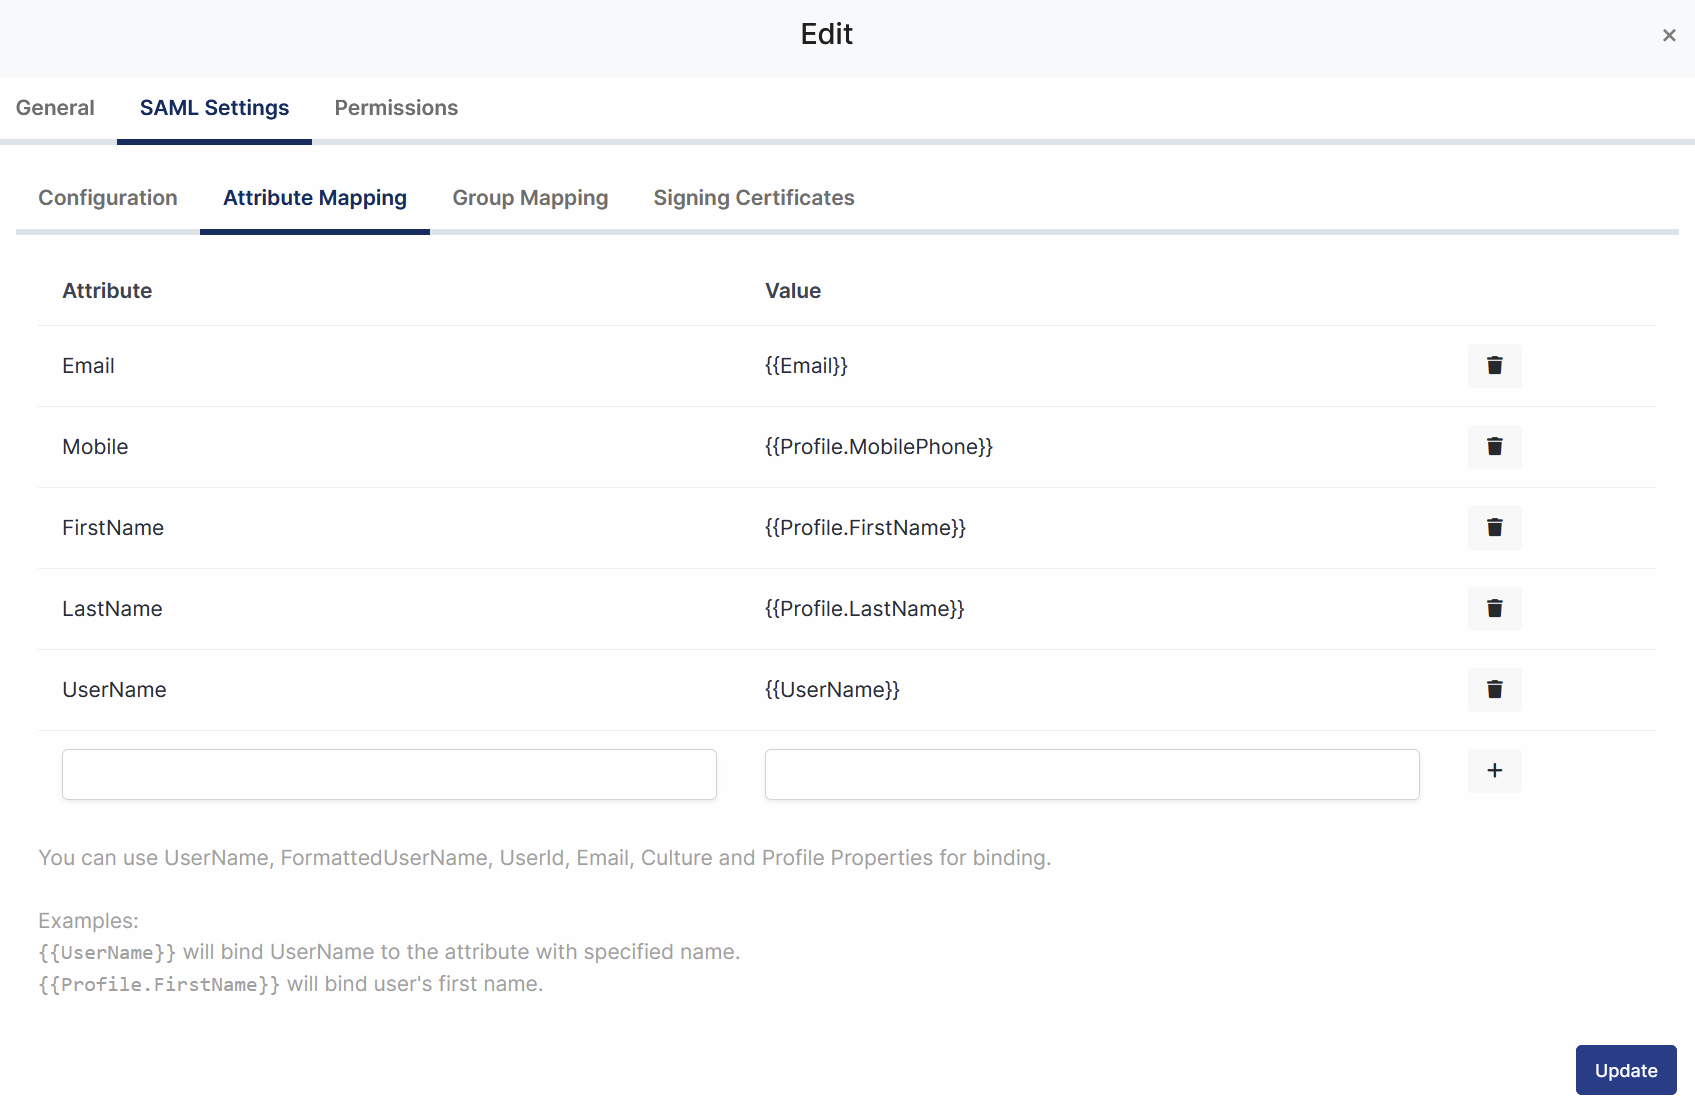Remove the FirstName attribute mapping
Screen dimensions: 1695x1111
click(1494, 528)
